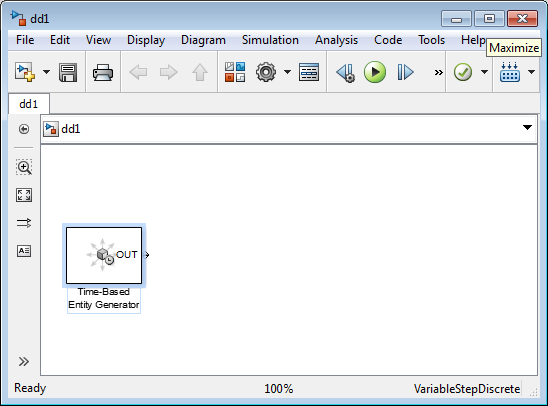Screen dimensions: 548x406
Task: Expand the breadcrumb bar dropdown arrow
Action: [527, 128]
